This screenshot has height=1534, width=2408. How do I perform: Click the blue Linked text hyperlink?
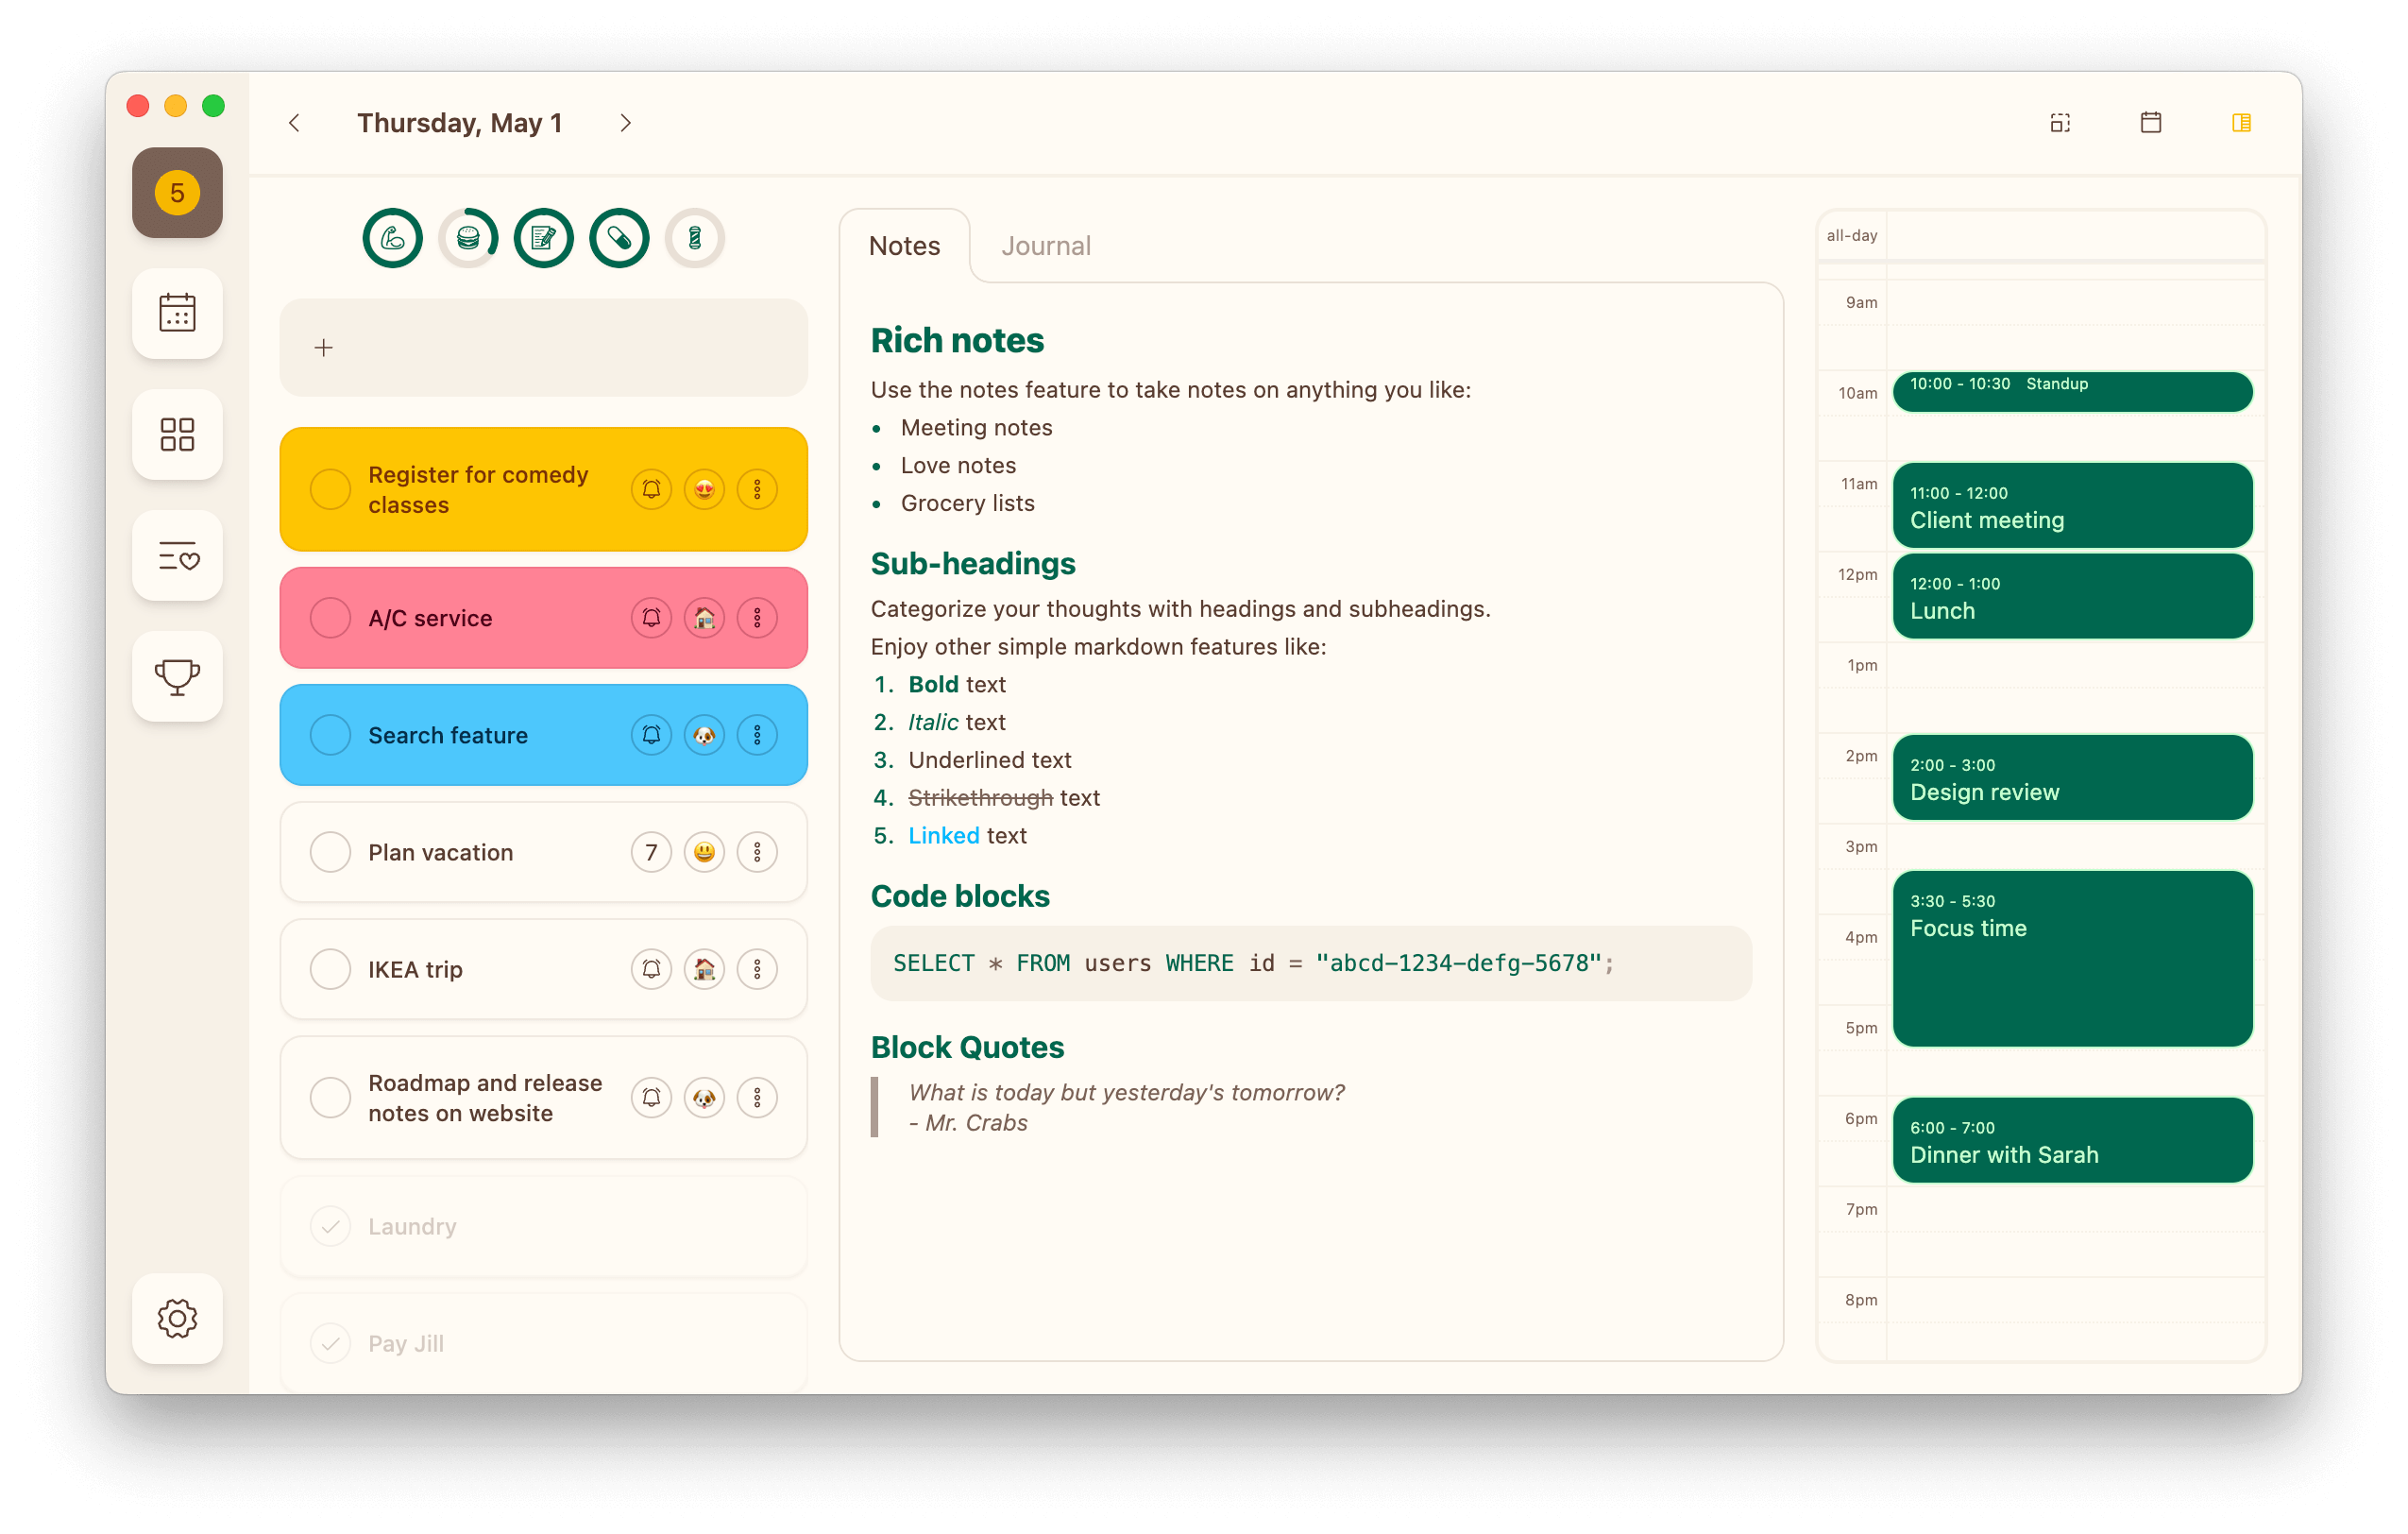pos(943,835)
